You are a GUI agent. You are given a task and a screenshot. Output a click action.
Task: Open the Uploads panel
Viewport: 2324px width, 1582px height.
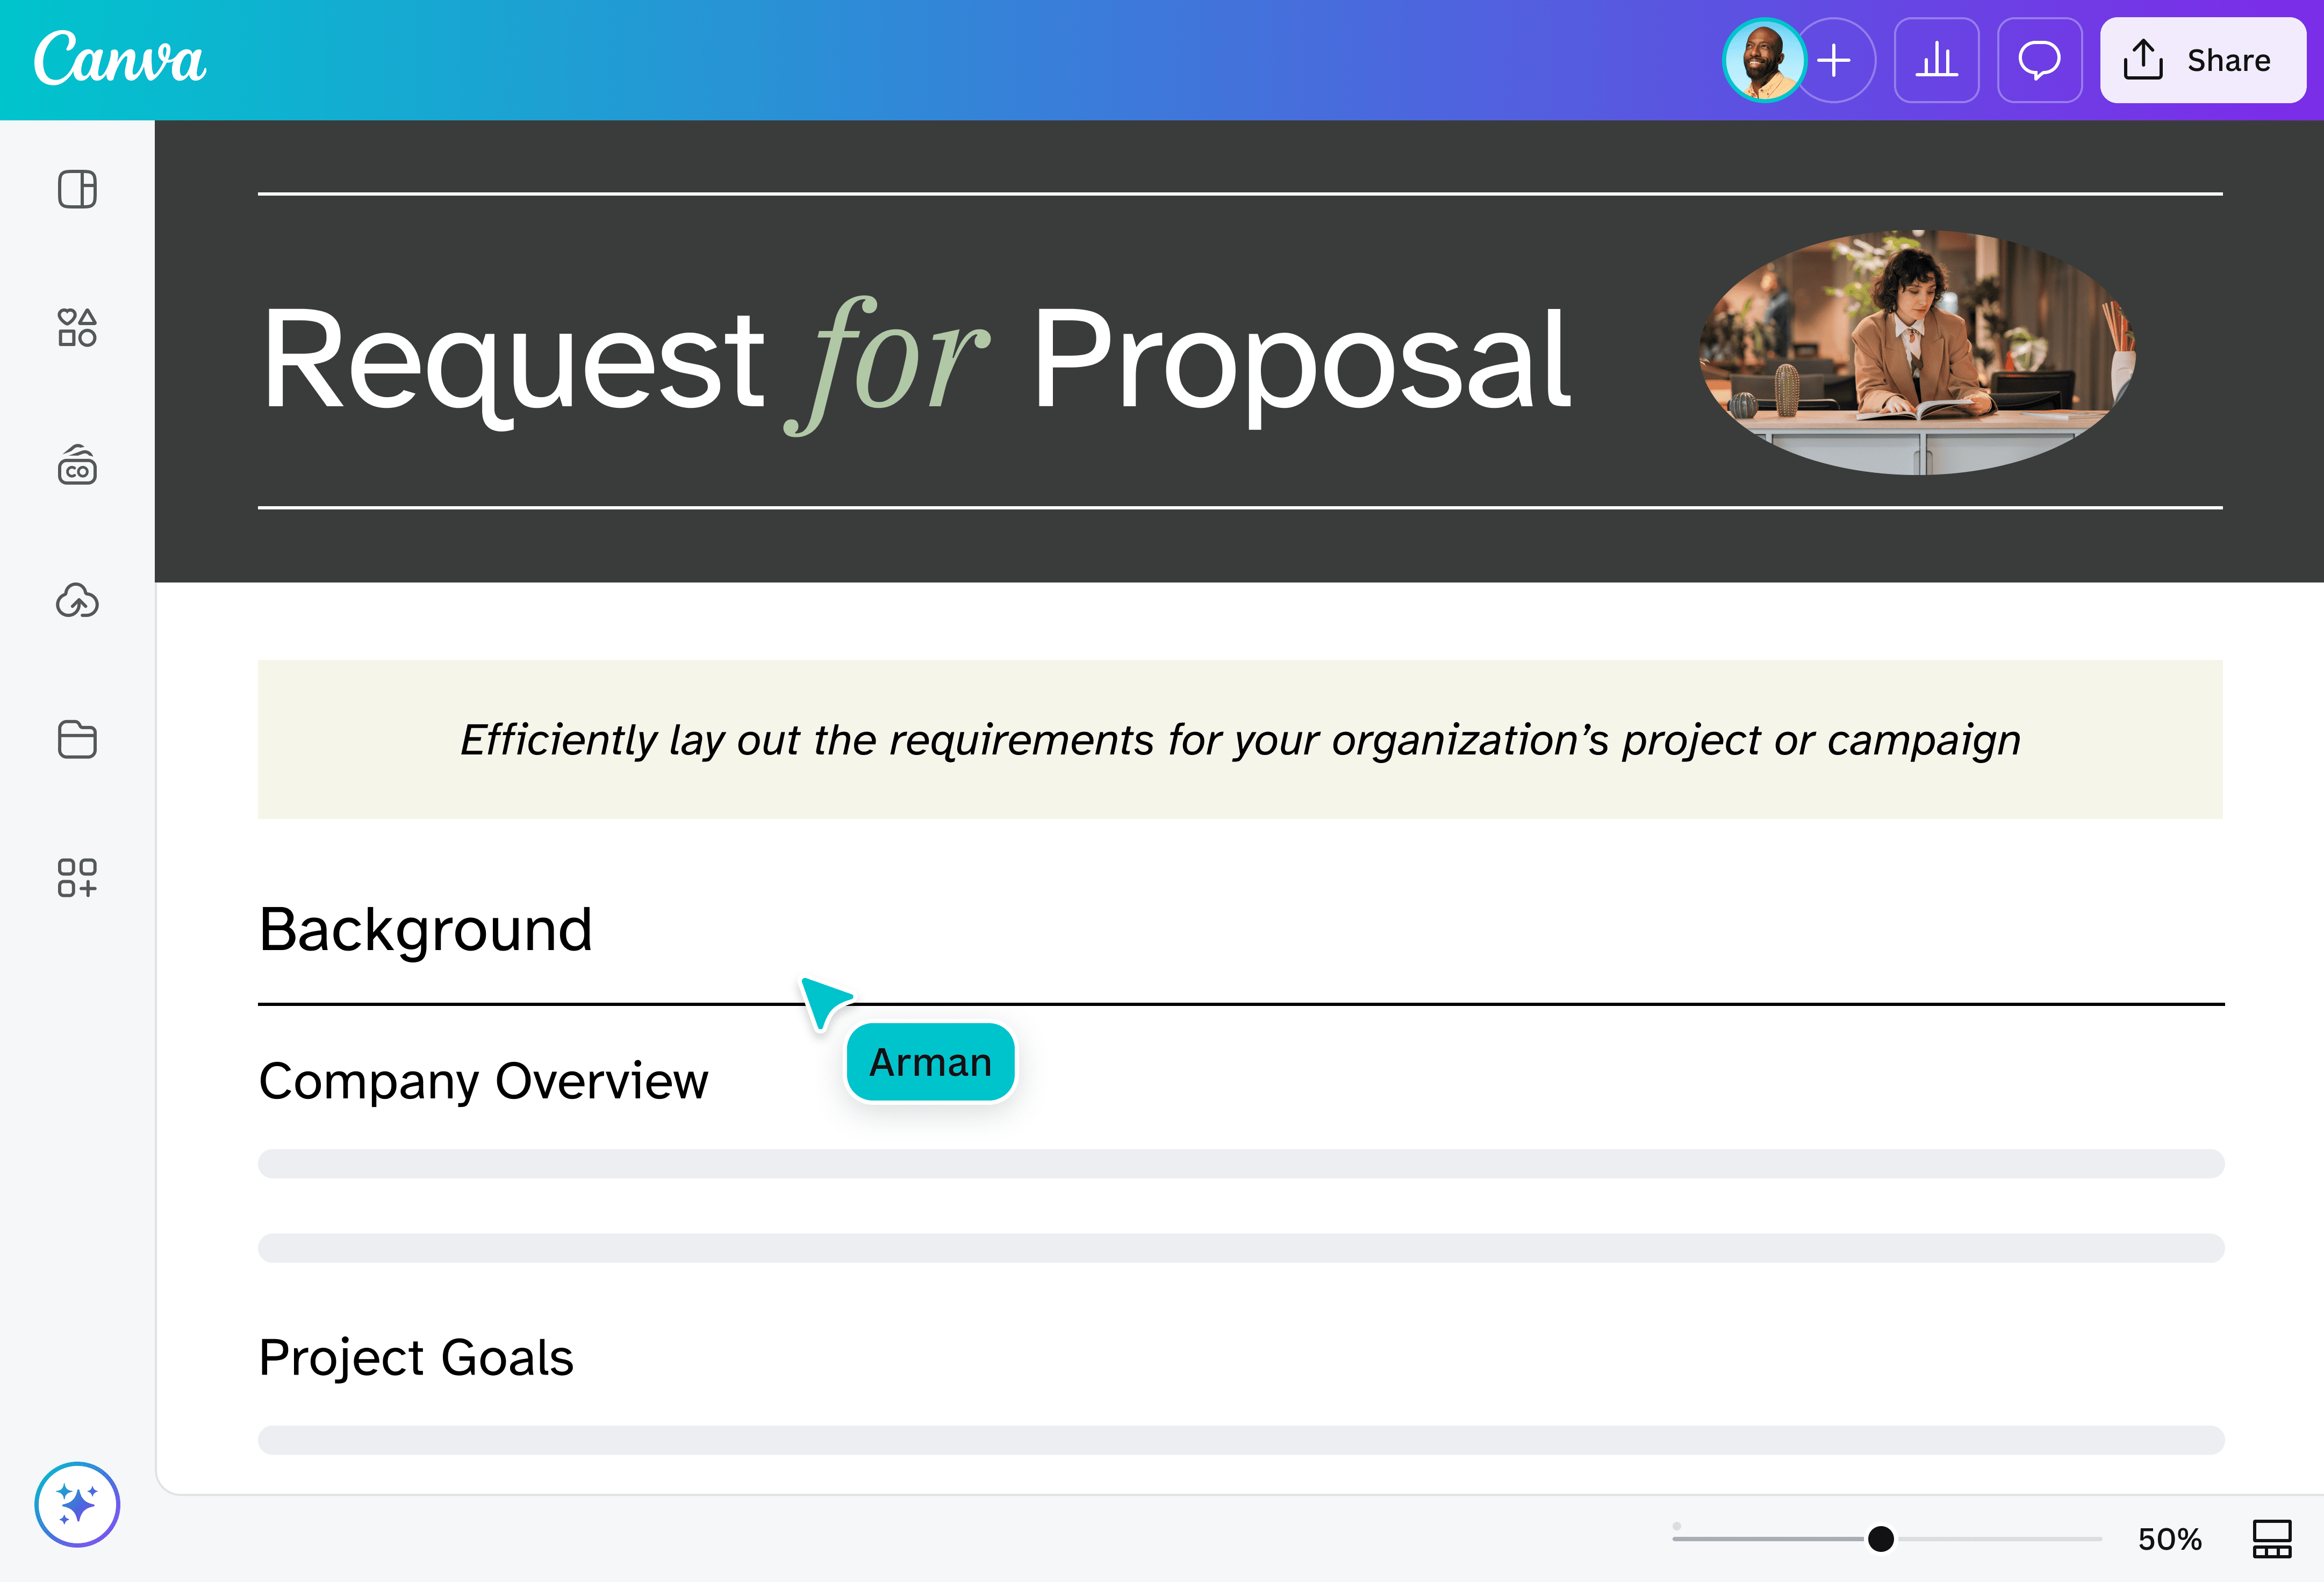coord(77,601)
